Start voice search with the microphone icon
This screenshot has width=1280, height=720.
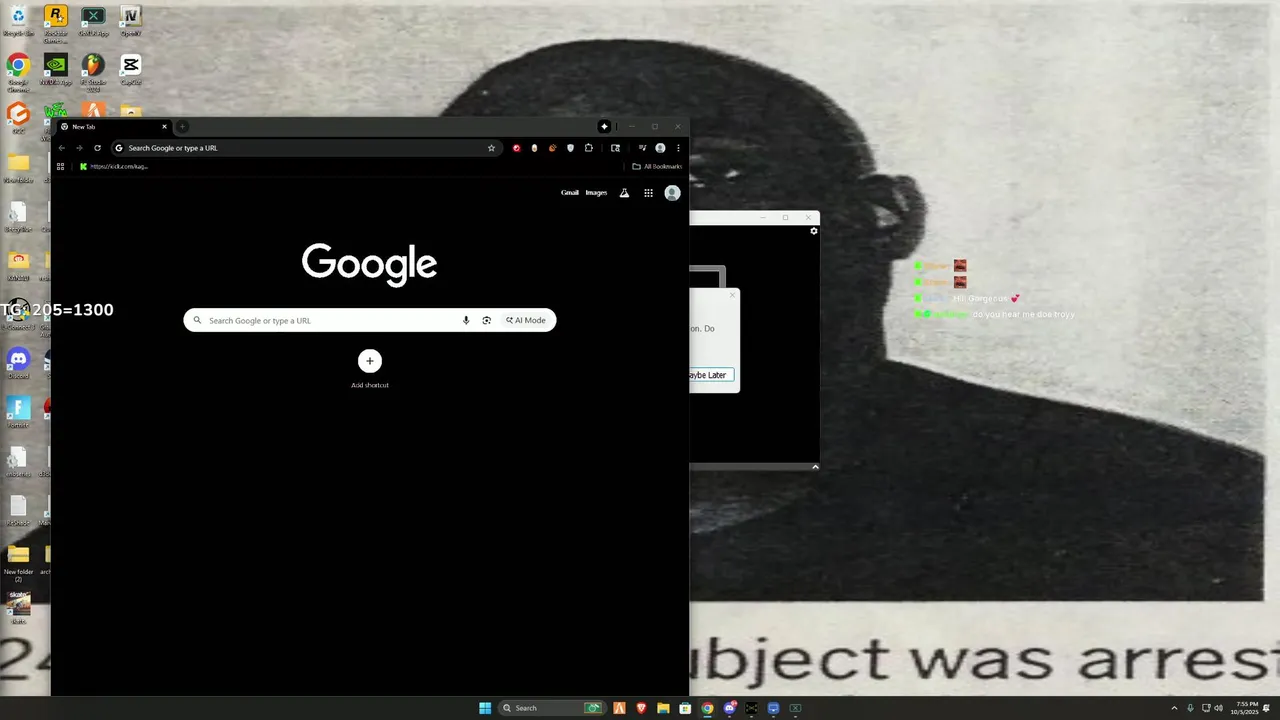pos(465,320)
